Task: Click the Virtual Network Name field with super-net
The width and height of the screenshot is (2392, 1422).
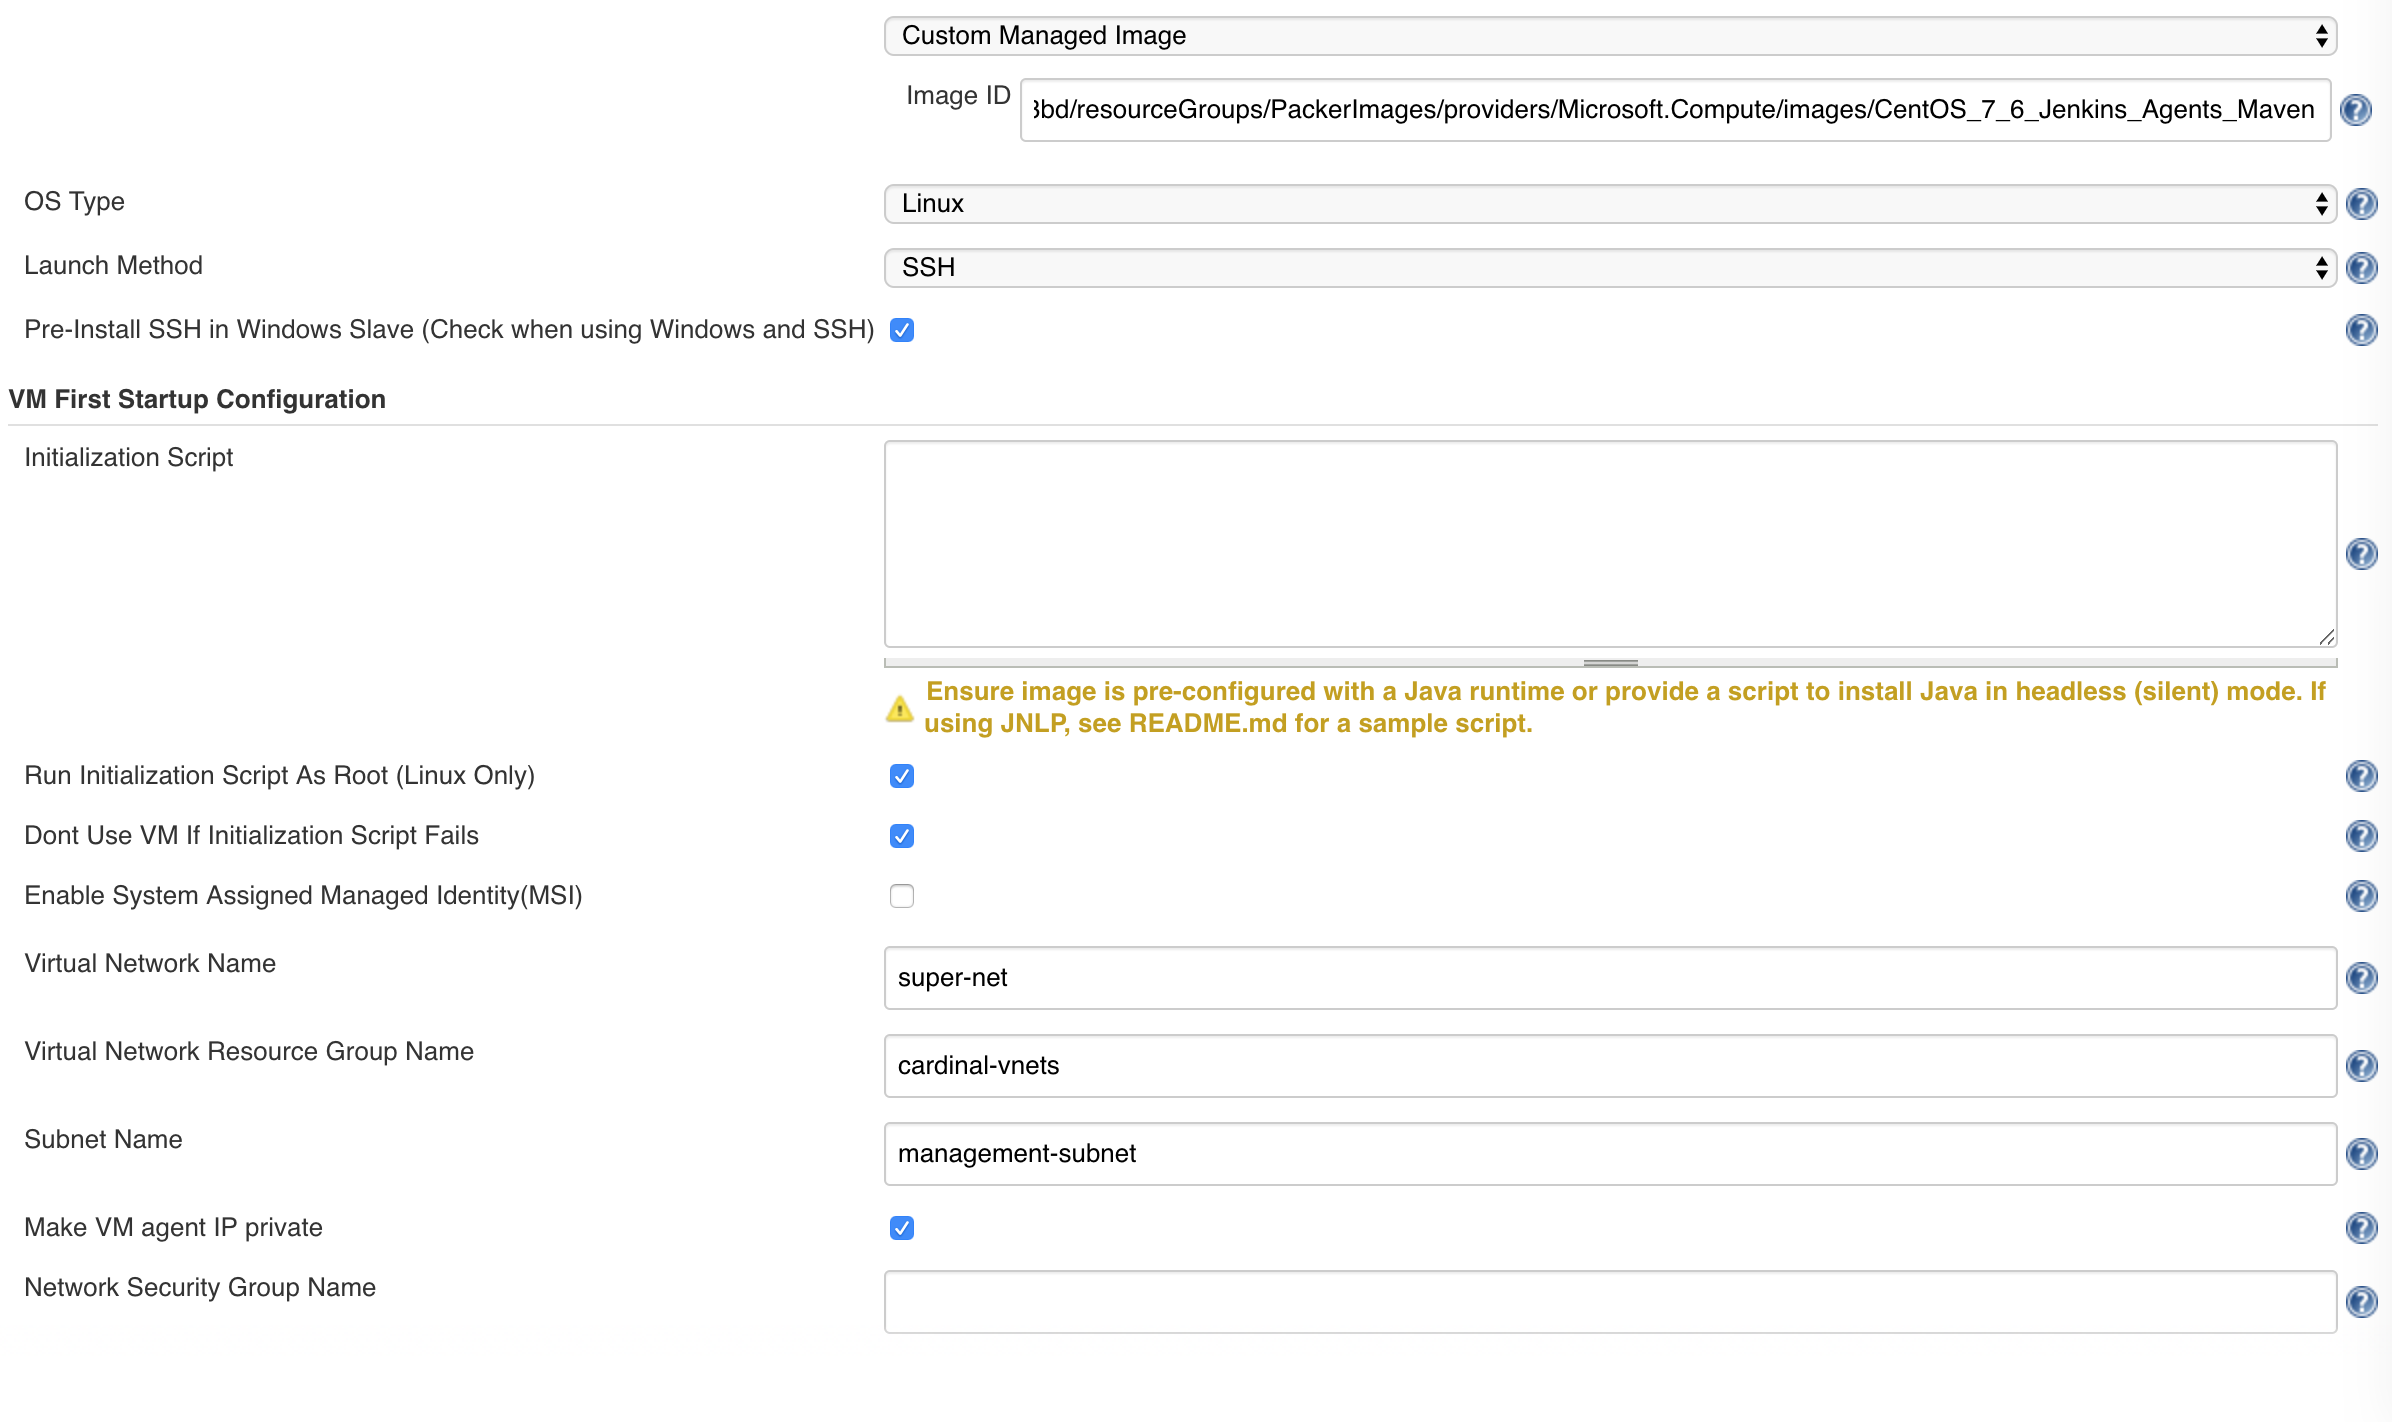Action: click(x=1610, y=978)
